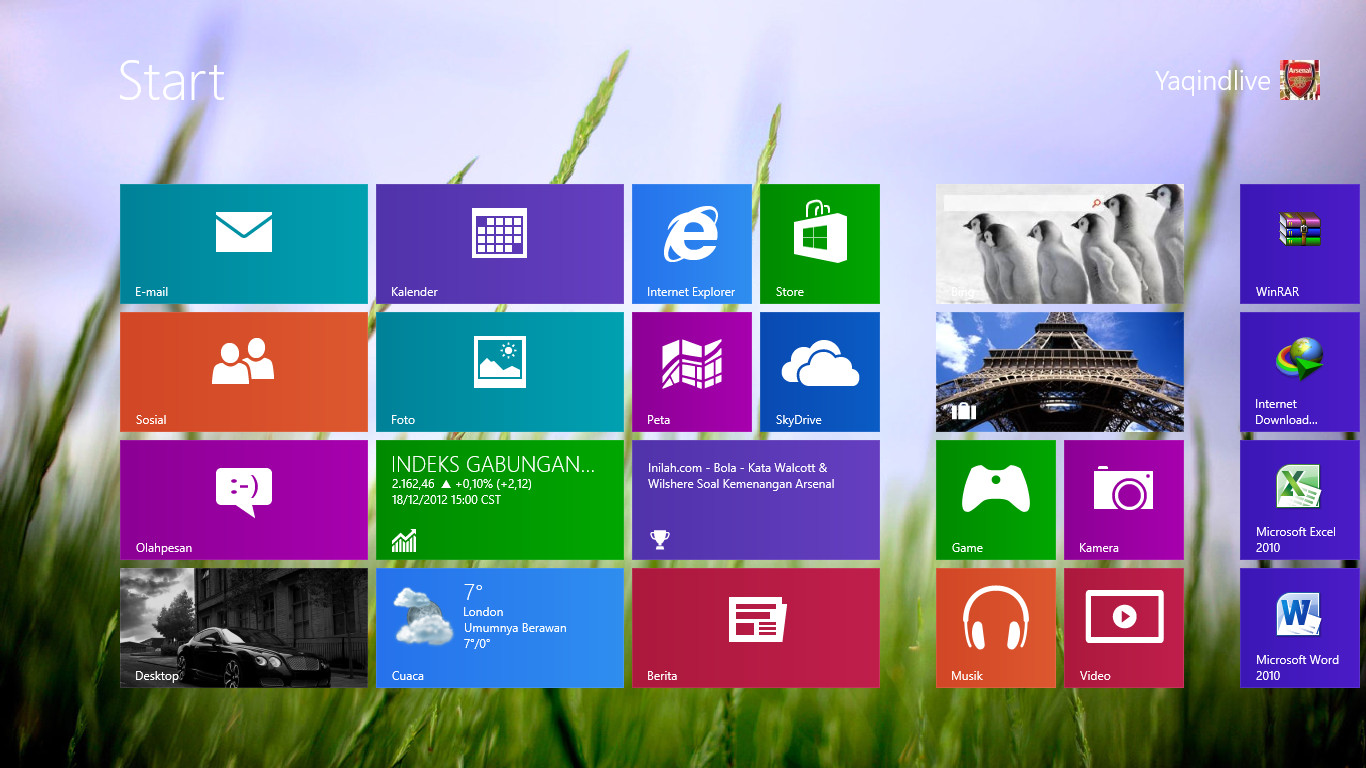The width and height of the screenshot is (1366, 768).
Task: Open the Kalender app
Action: tap(500, 243)
